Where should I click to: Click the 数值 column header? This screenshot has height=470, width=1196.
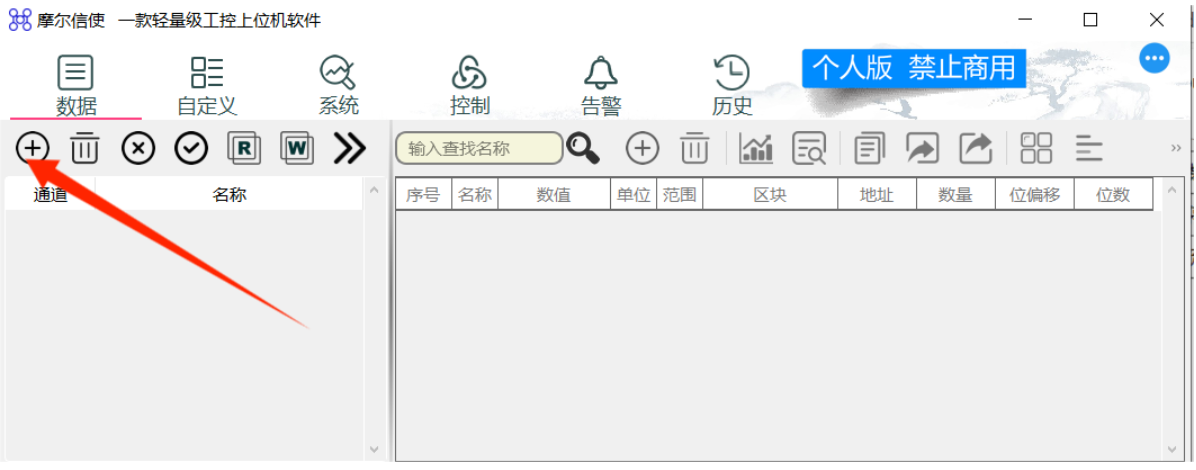553,195
